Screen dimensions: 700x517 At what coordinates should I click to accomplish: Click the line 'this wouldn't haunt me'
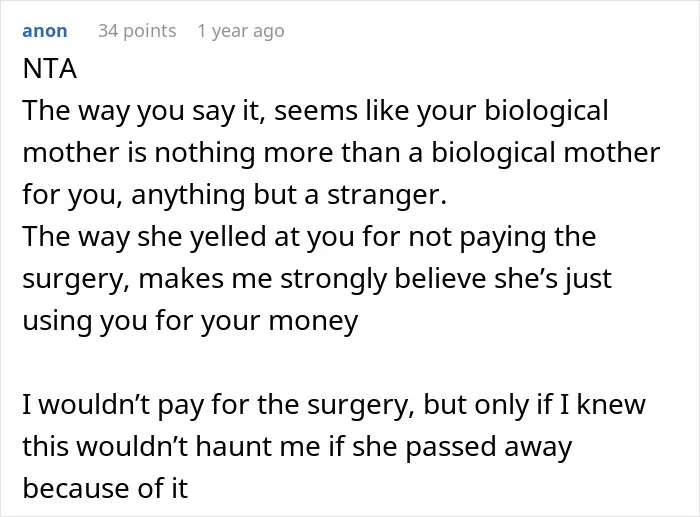click(x=297, y=446)
